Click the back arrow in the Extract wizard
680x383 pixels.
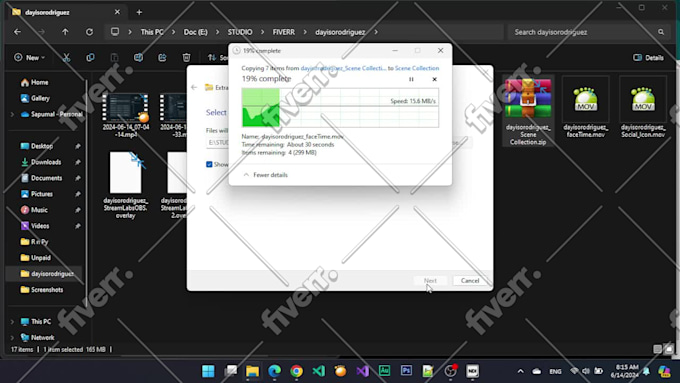[x=194, y=87]
